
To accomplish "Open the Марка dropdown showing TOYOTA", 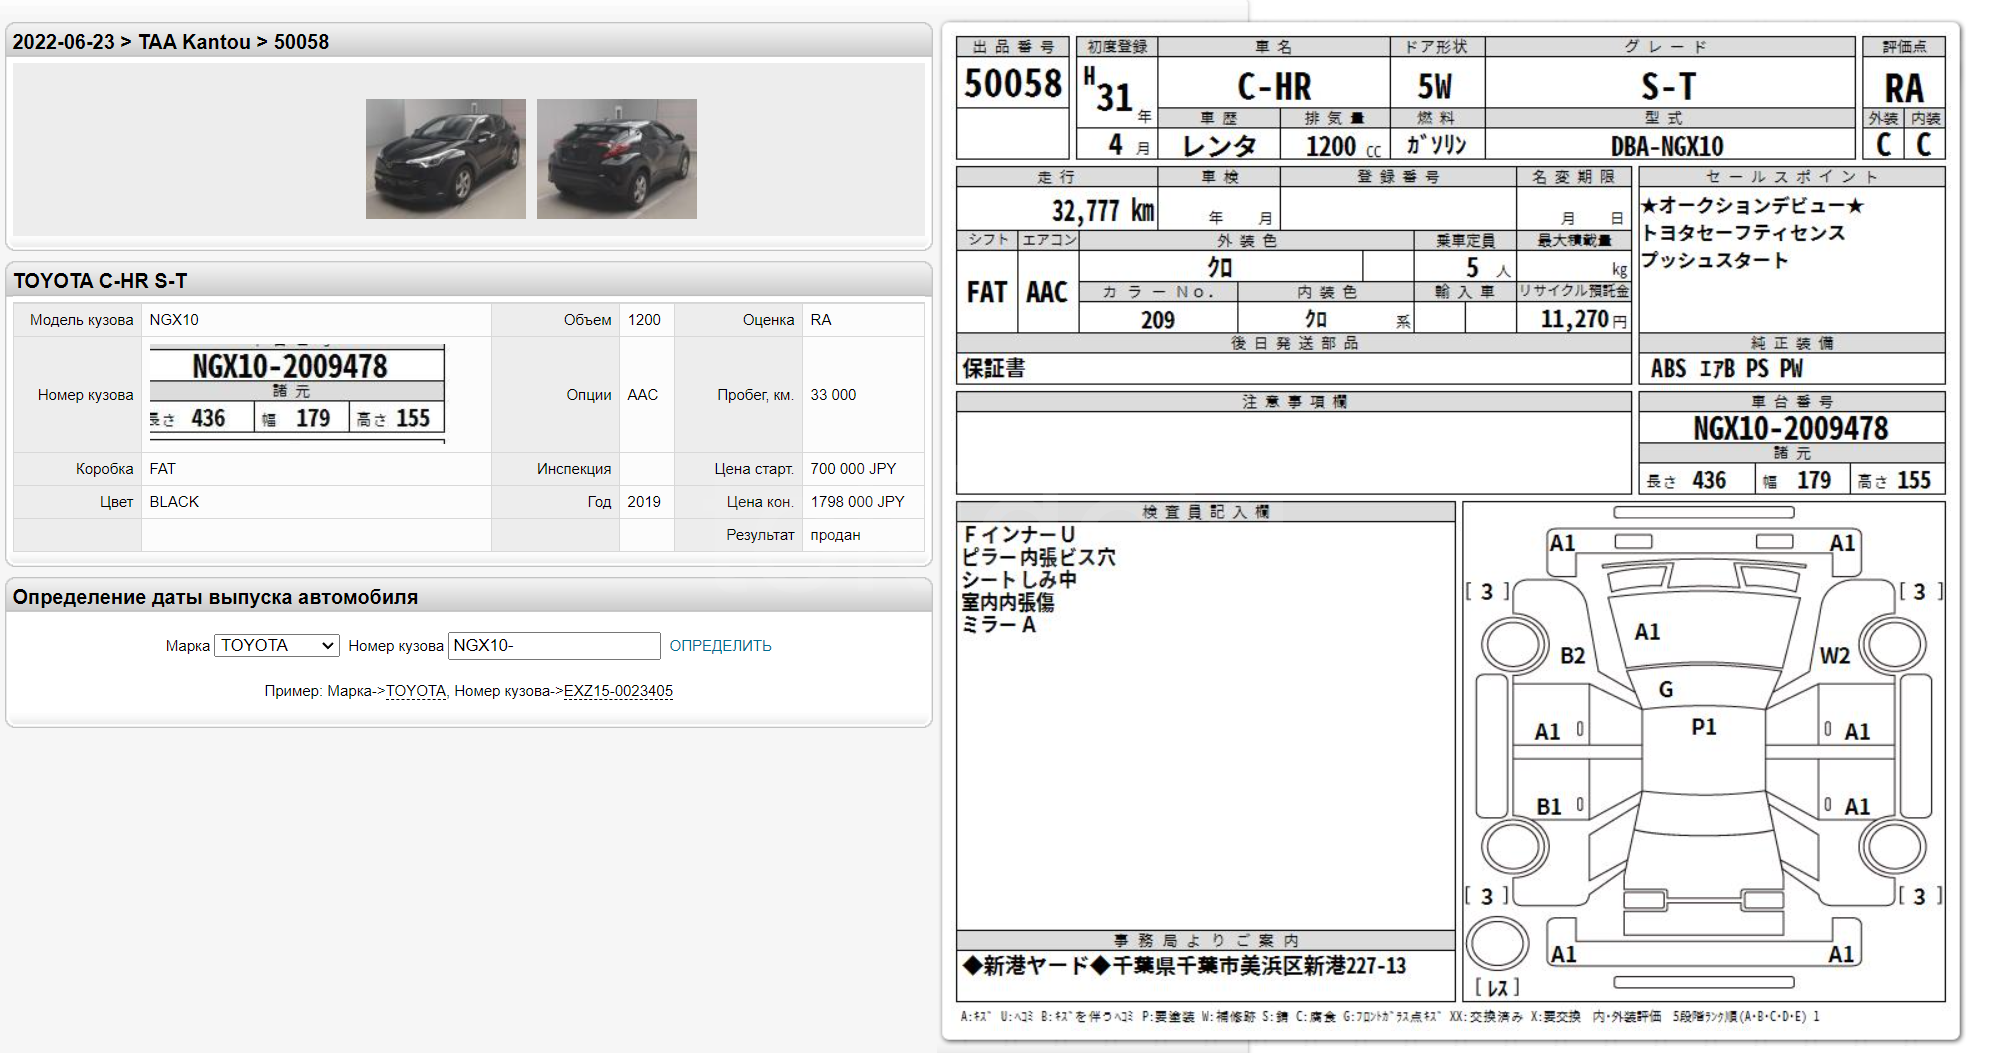I will (x=277, y=646).
